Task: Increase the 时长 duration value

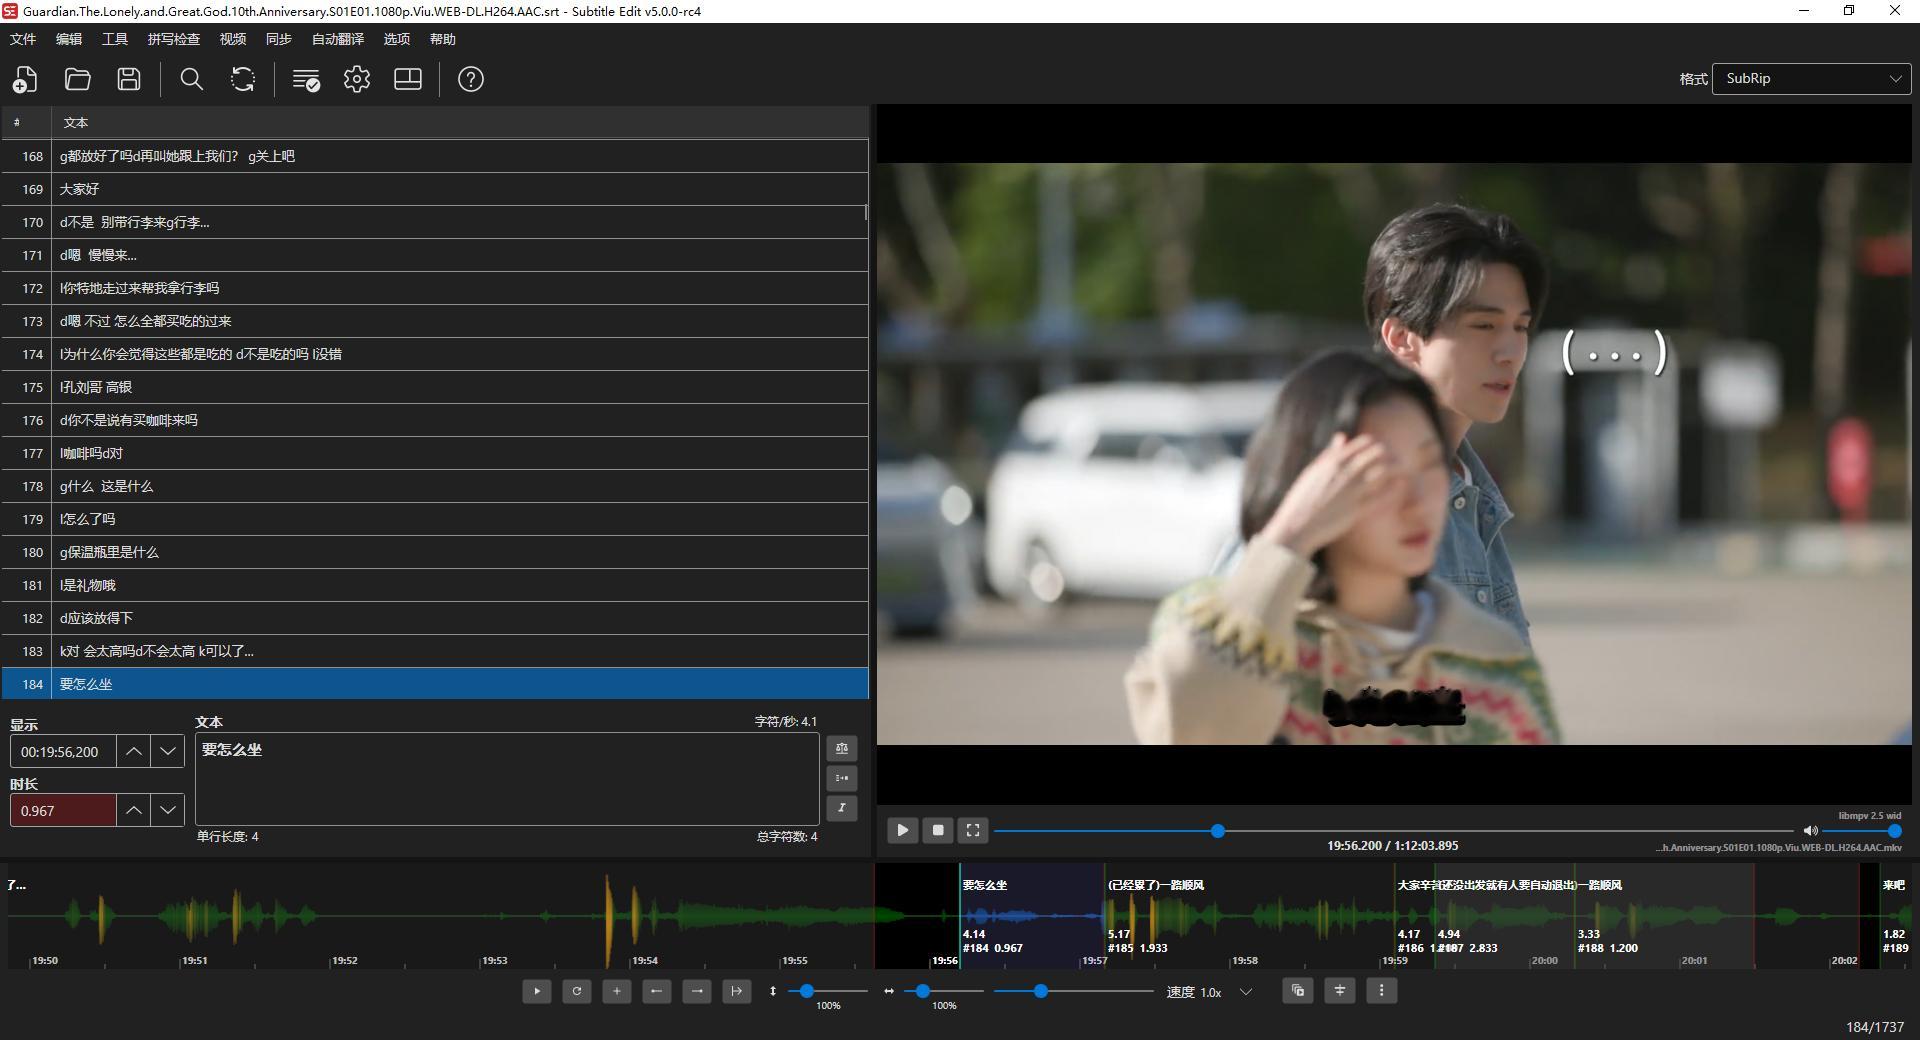Action: click(x=134, y=810)
